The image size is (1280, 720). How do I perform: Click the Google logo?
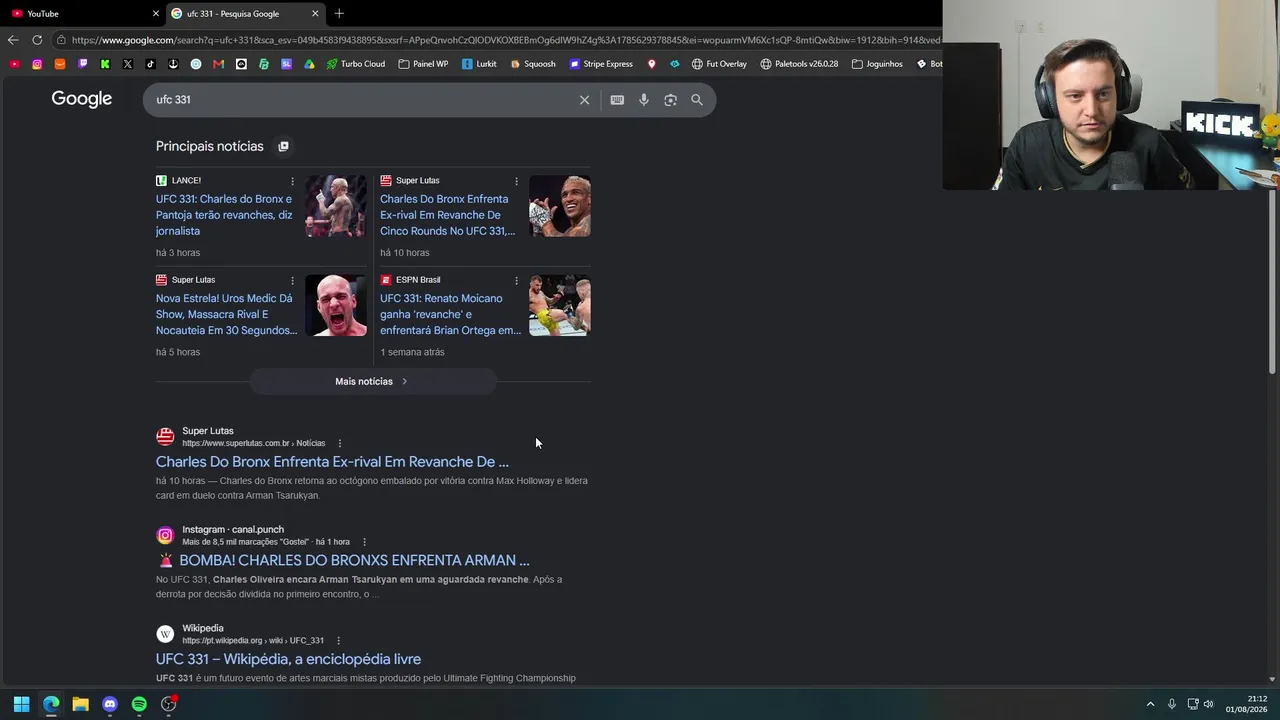[82, 99]
